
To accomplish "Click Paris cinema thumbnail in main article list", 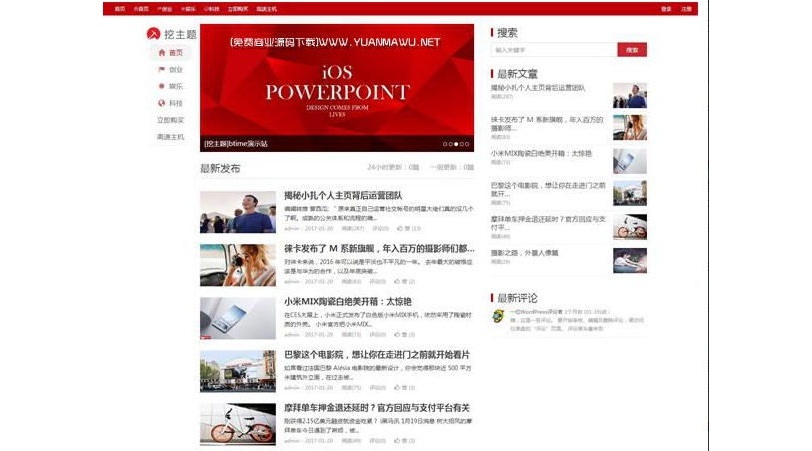I will point(238,371).
